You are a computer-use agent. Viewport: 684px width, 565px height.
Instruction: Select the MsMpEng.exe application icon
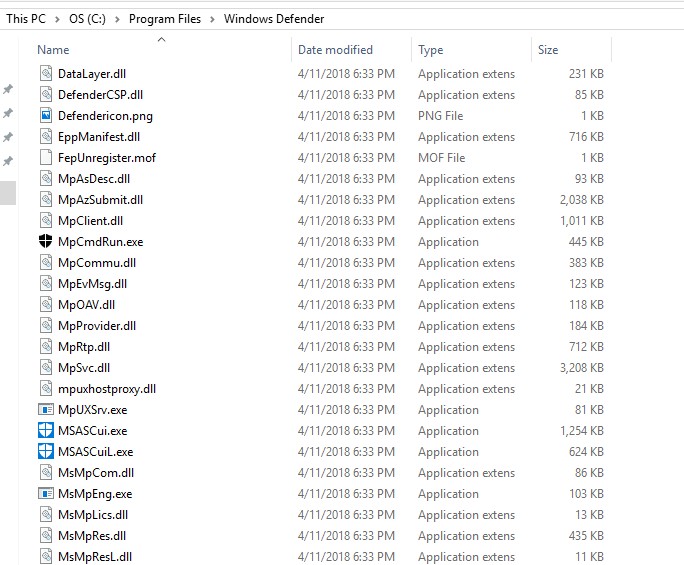[x=46, y=493]
